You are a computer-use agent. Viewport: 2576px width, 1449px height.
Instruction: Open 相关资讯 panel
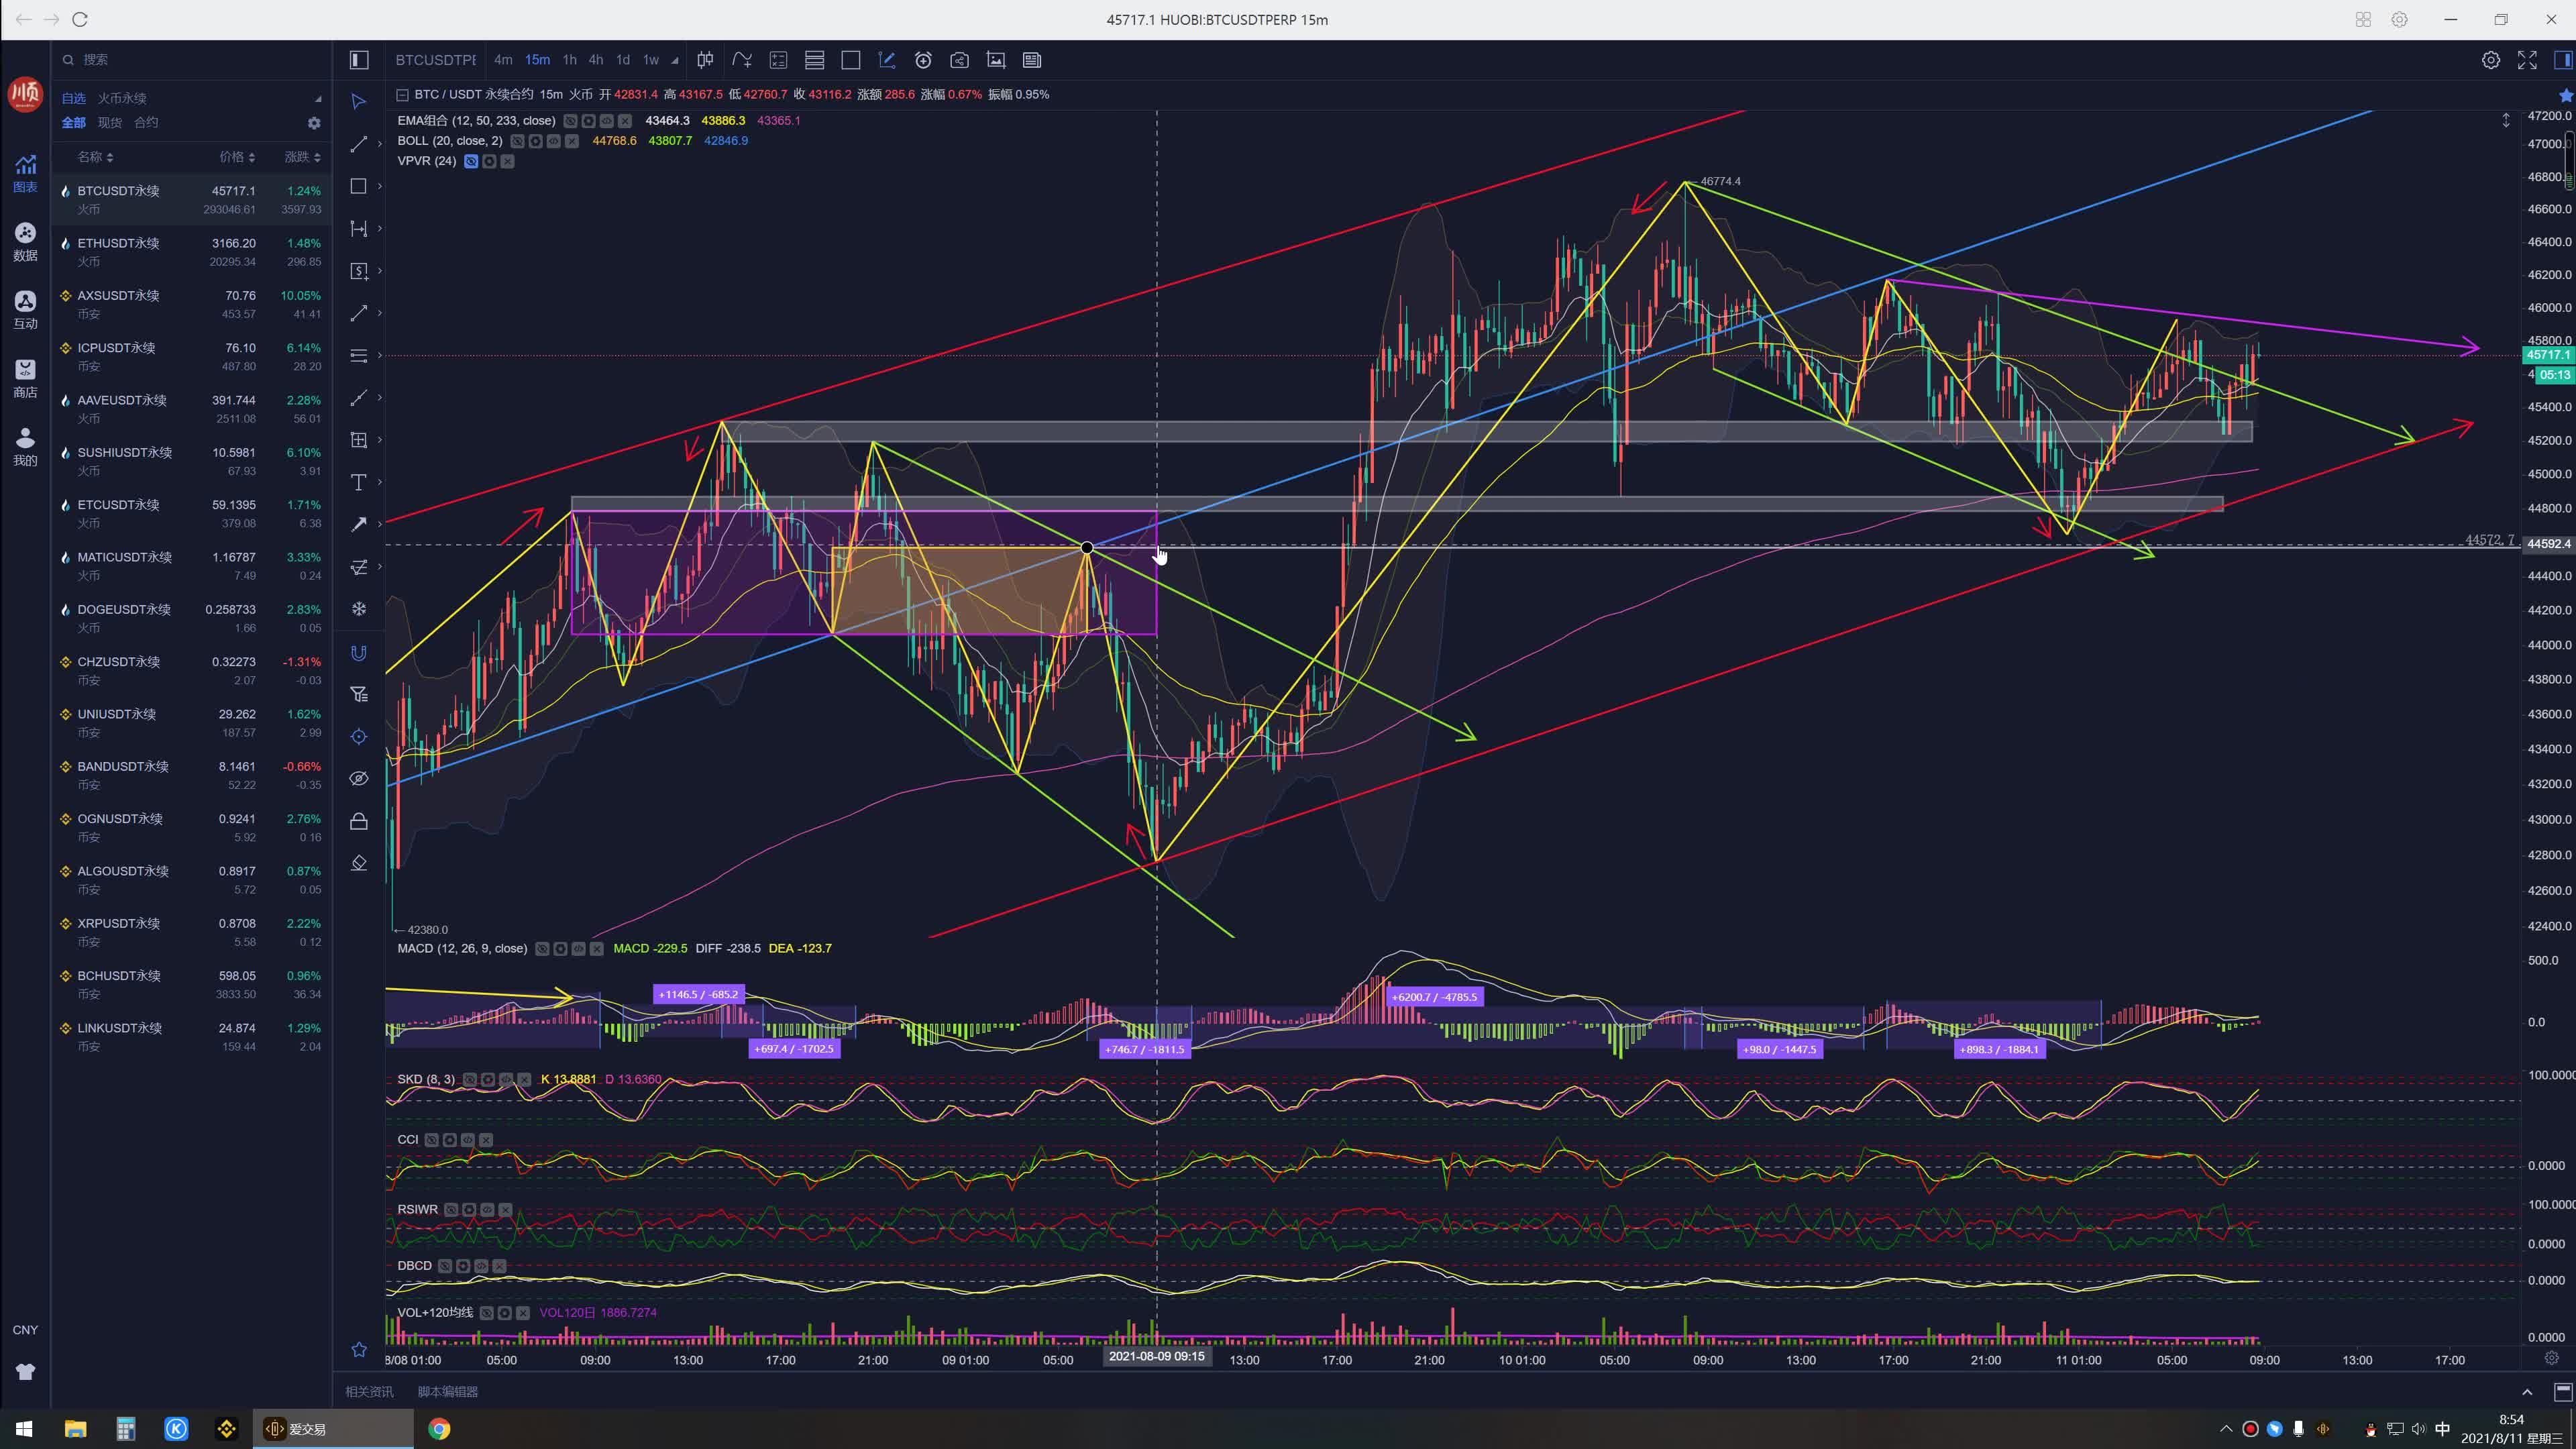pos(369,1392)
